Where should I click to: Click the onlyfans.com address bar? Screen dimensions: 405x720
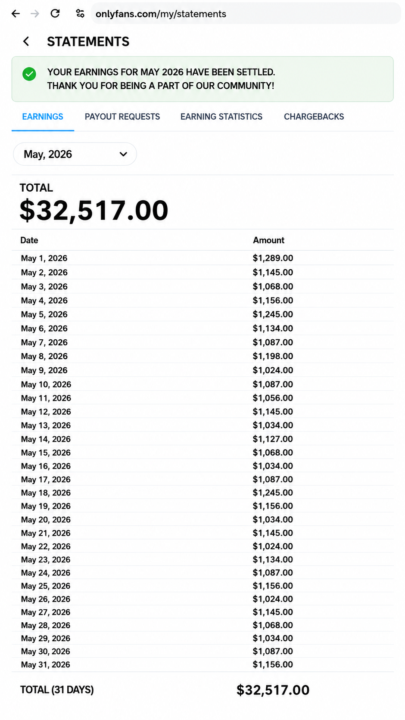[x=246, y=14]
